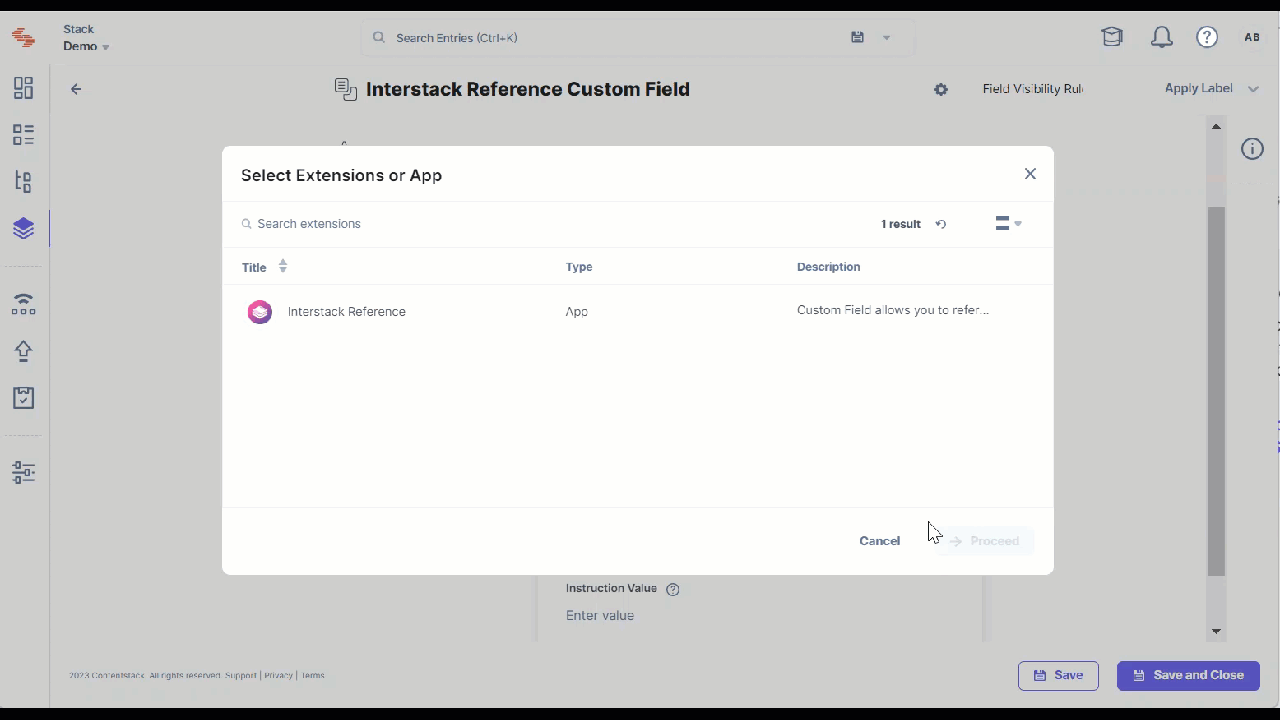Click the Type column header
The height and width of the screenshot is (720, 1280).
tap(579, 267)
